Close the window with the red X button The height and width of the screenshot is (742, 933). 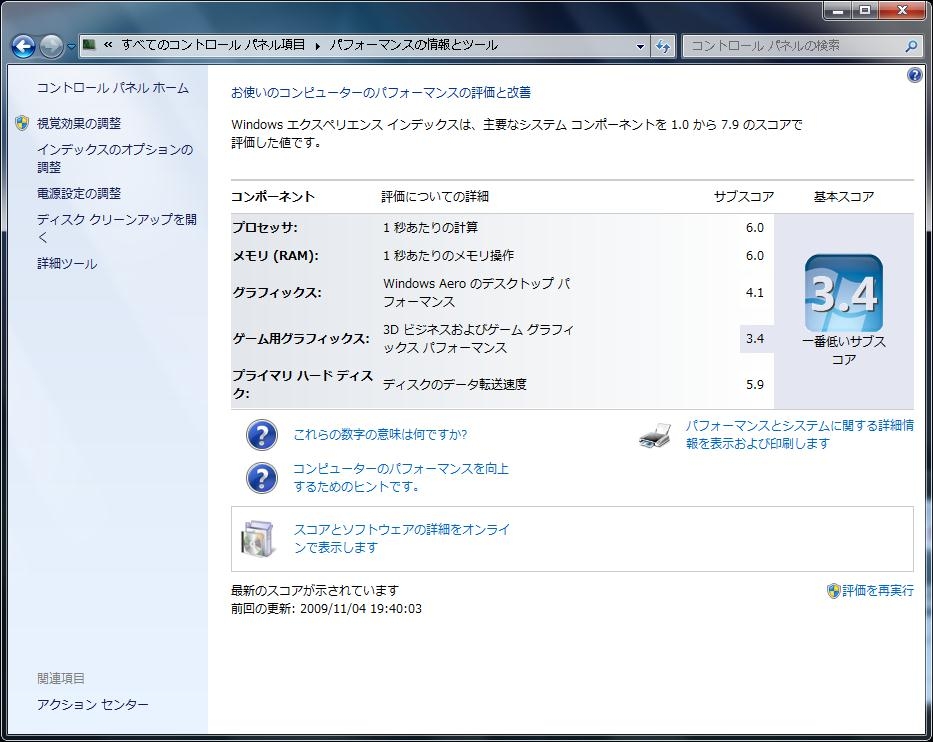pyautogui.click(x=901, y=10)
